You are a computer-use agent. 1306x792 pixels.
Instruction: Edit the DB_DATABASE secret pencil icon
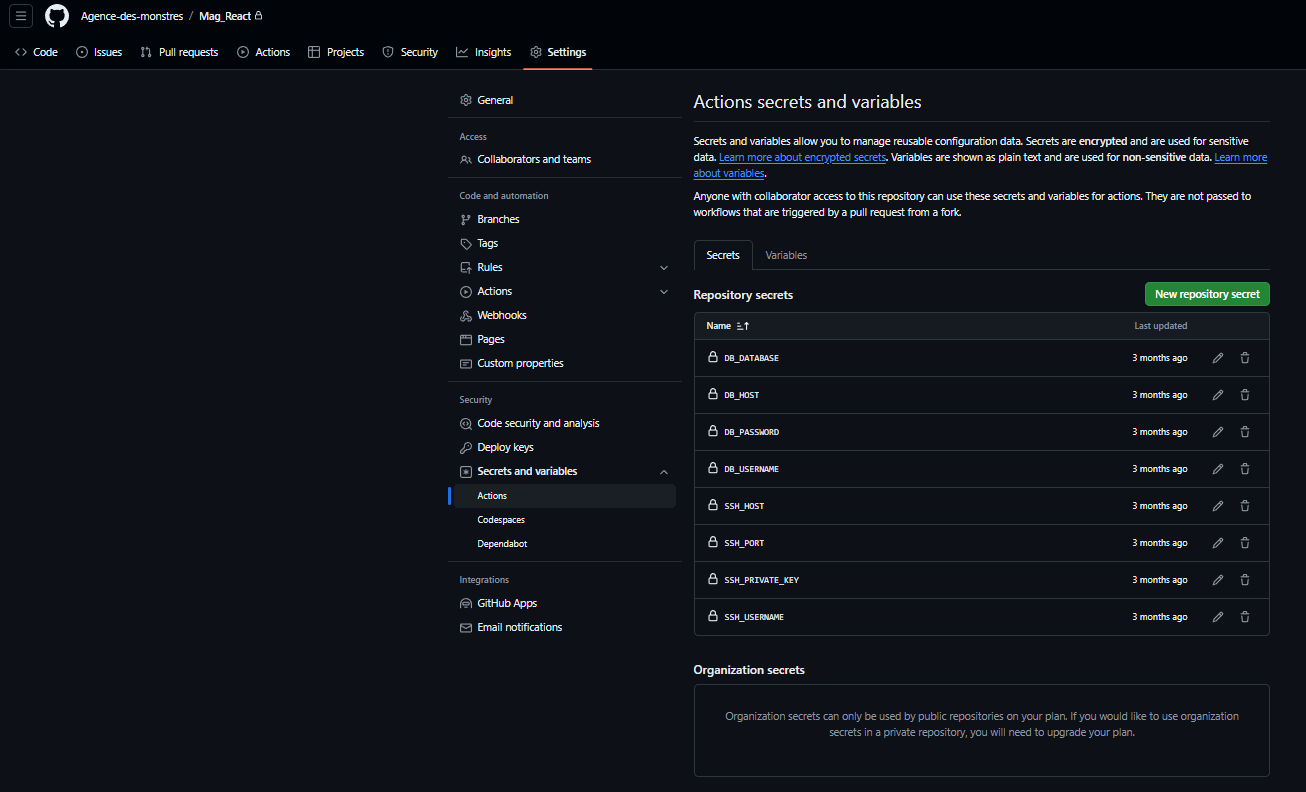click(x=1217, y=358)
